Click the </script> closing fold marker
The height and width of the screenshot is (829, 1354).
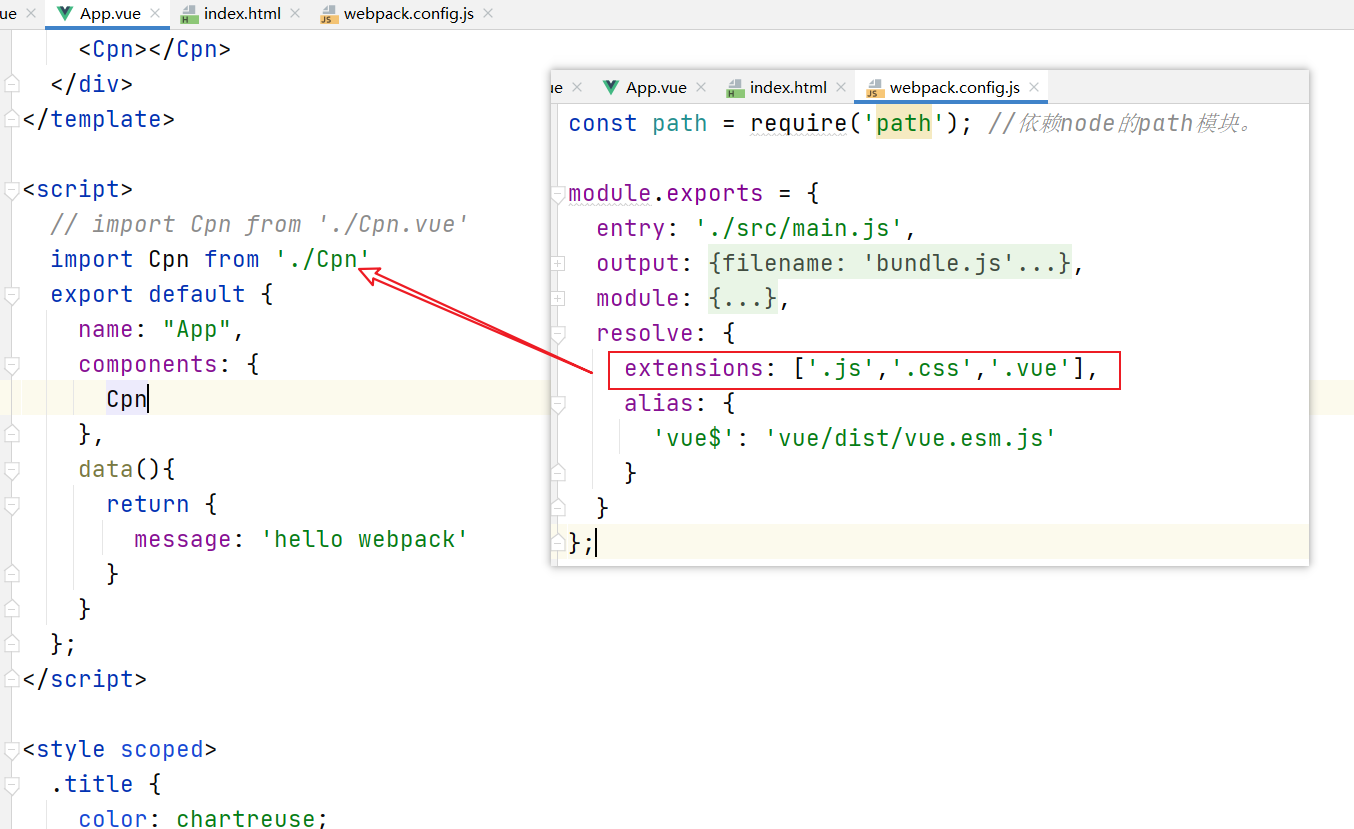(11, 680)
